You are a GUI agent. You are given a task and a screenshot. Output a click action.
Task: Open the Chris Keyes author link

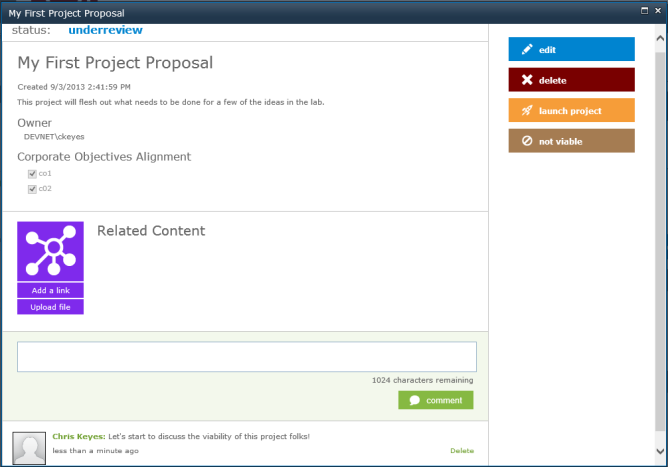click(x=78, y=436)
